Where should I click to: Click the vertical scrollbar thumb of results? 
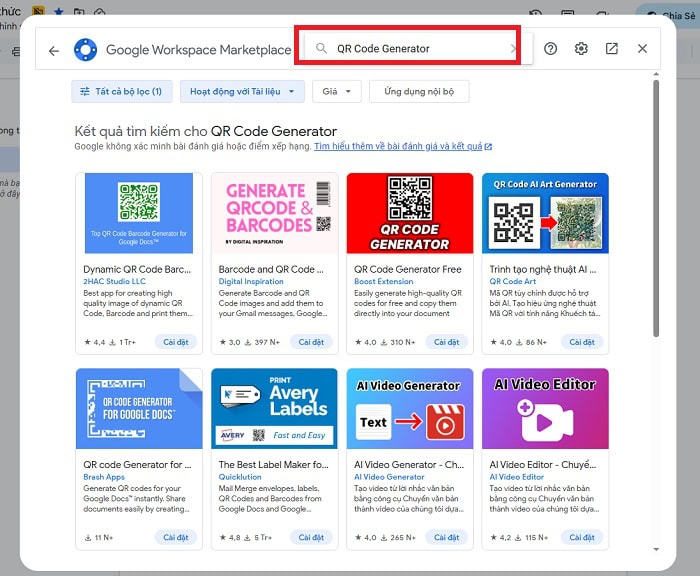pos(656,209)
